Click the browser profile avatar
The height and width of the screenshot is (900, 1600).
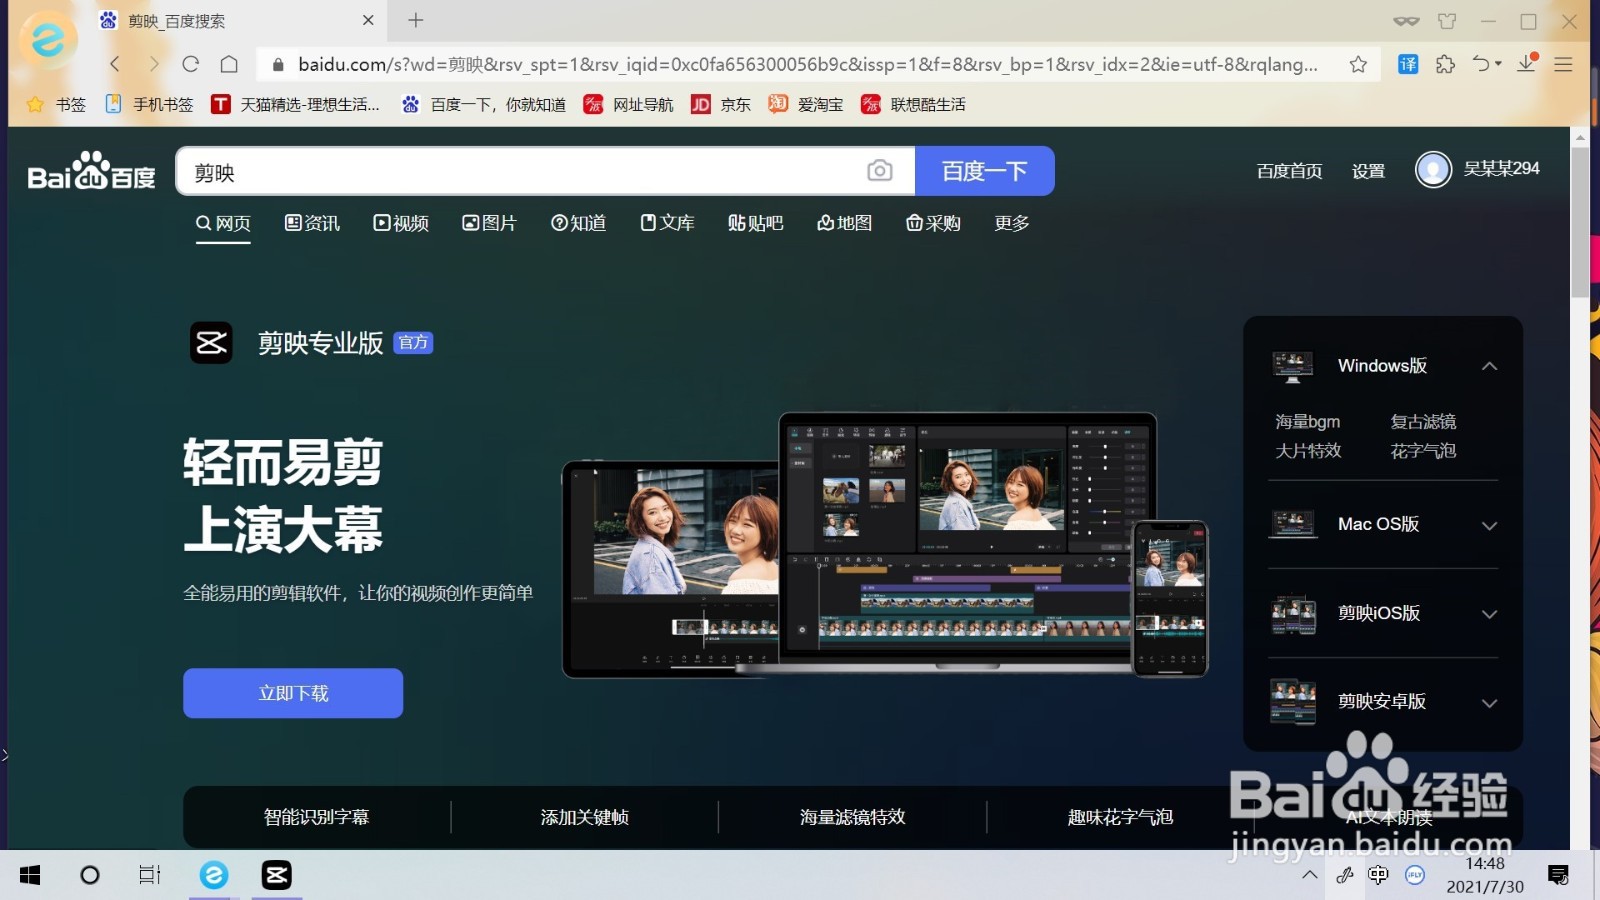[48, 40]
